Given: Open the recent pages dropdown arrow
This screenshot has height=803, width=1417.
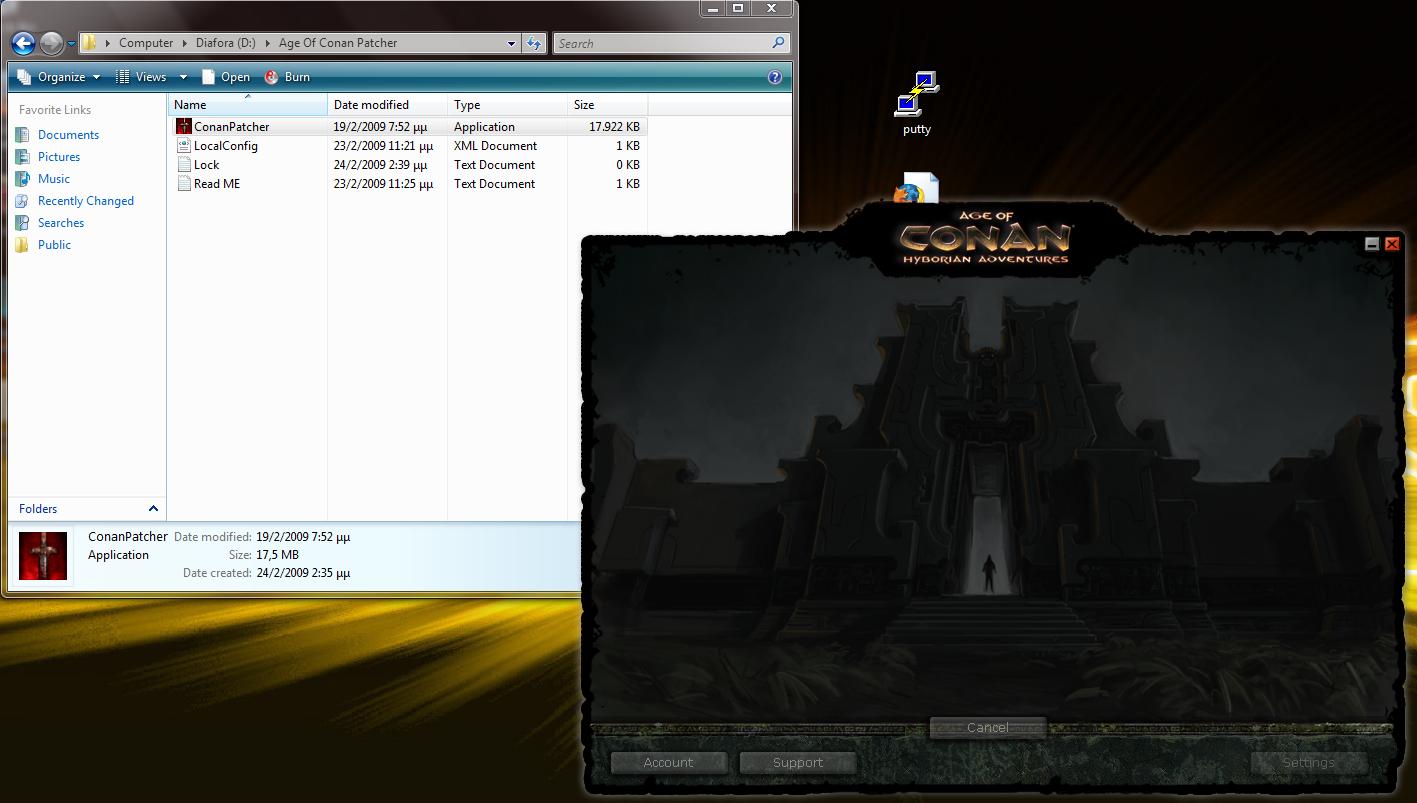Looking at the screenshot, I should tap(71, 44).
